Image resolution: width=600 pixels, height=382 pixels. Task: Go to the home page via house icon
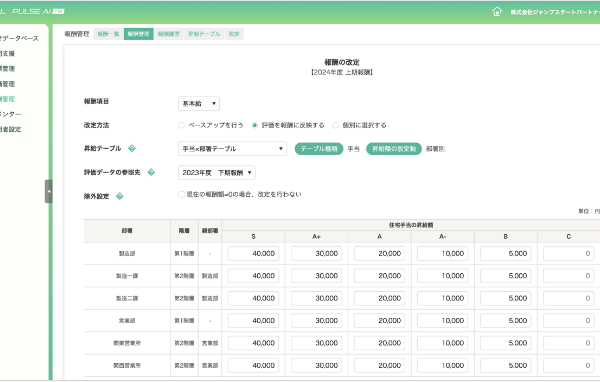(497, 11)
